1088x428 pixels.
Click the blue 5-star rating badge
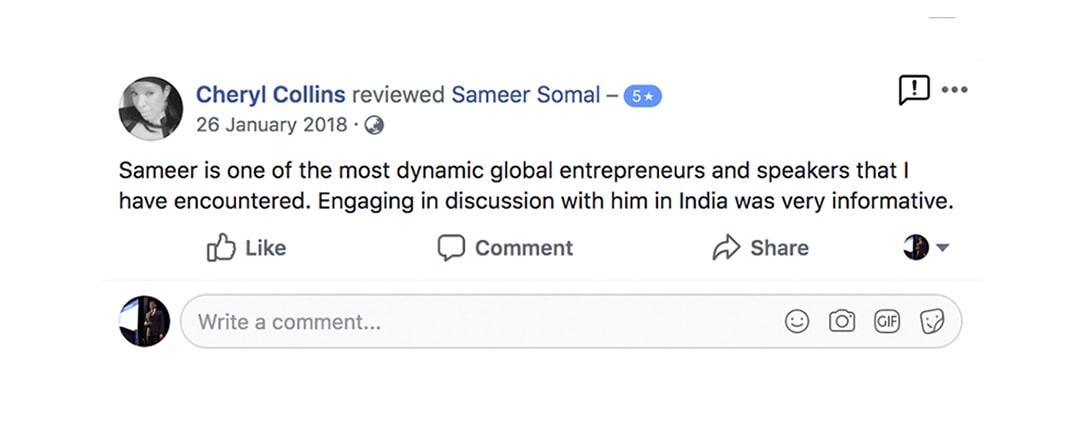click(642, 97)
